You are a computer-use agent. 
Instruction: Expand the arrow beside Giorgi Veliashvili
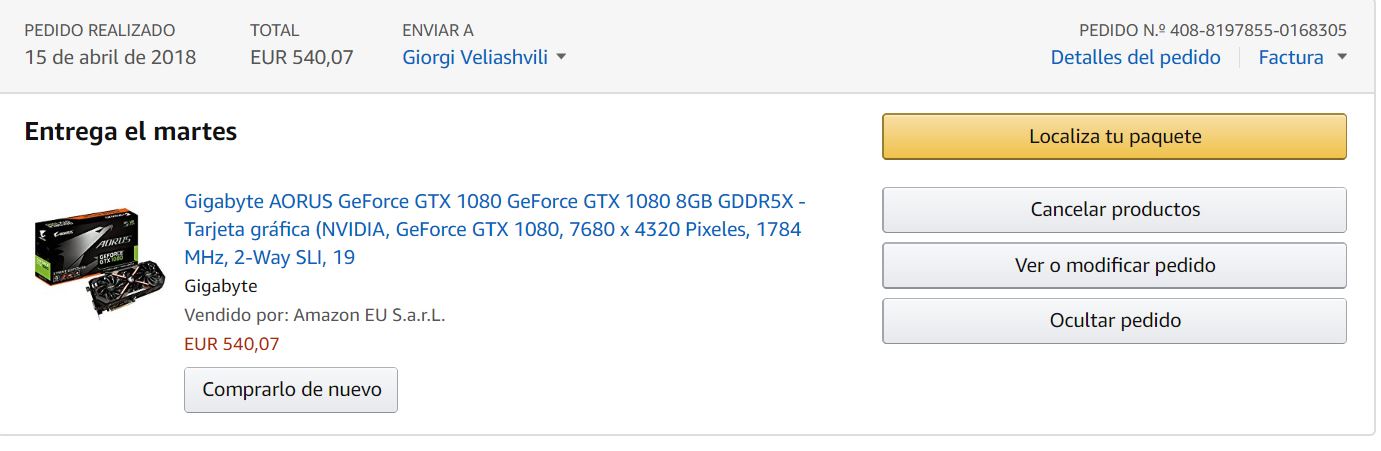pos(561,57)
